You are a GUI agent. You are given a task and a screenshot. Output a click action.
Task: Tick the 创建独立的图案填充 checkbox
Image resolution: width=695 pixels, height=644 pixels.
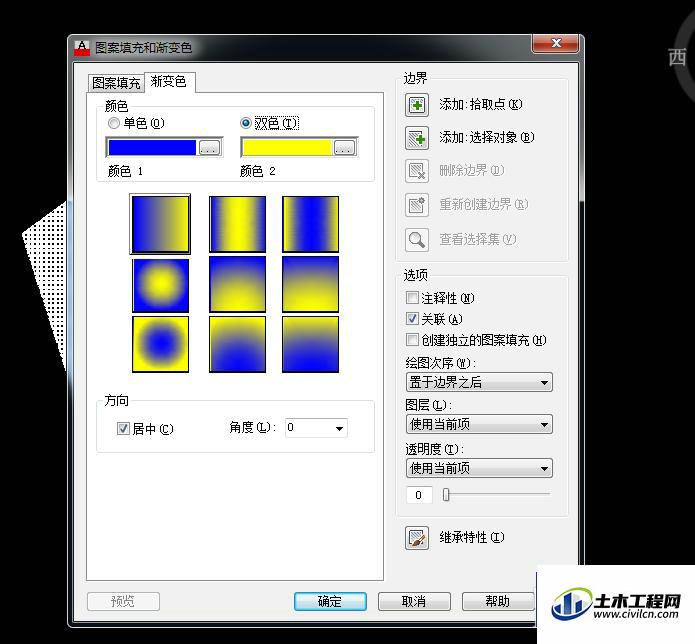tap(412, 340)
